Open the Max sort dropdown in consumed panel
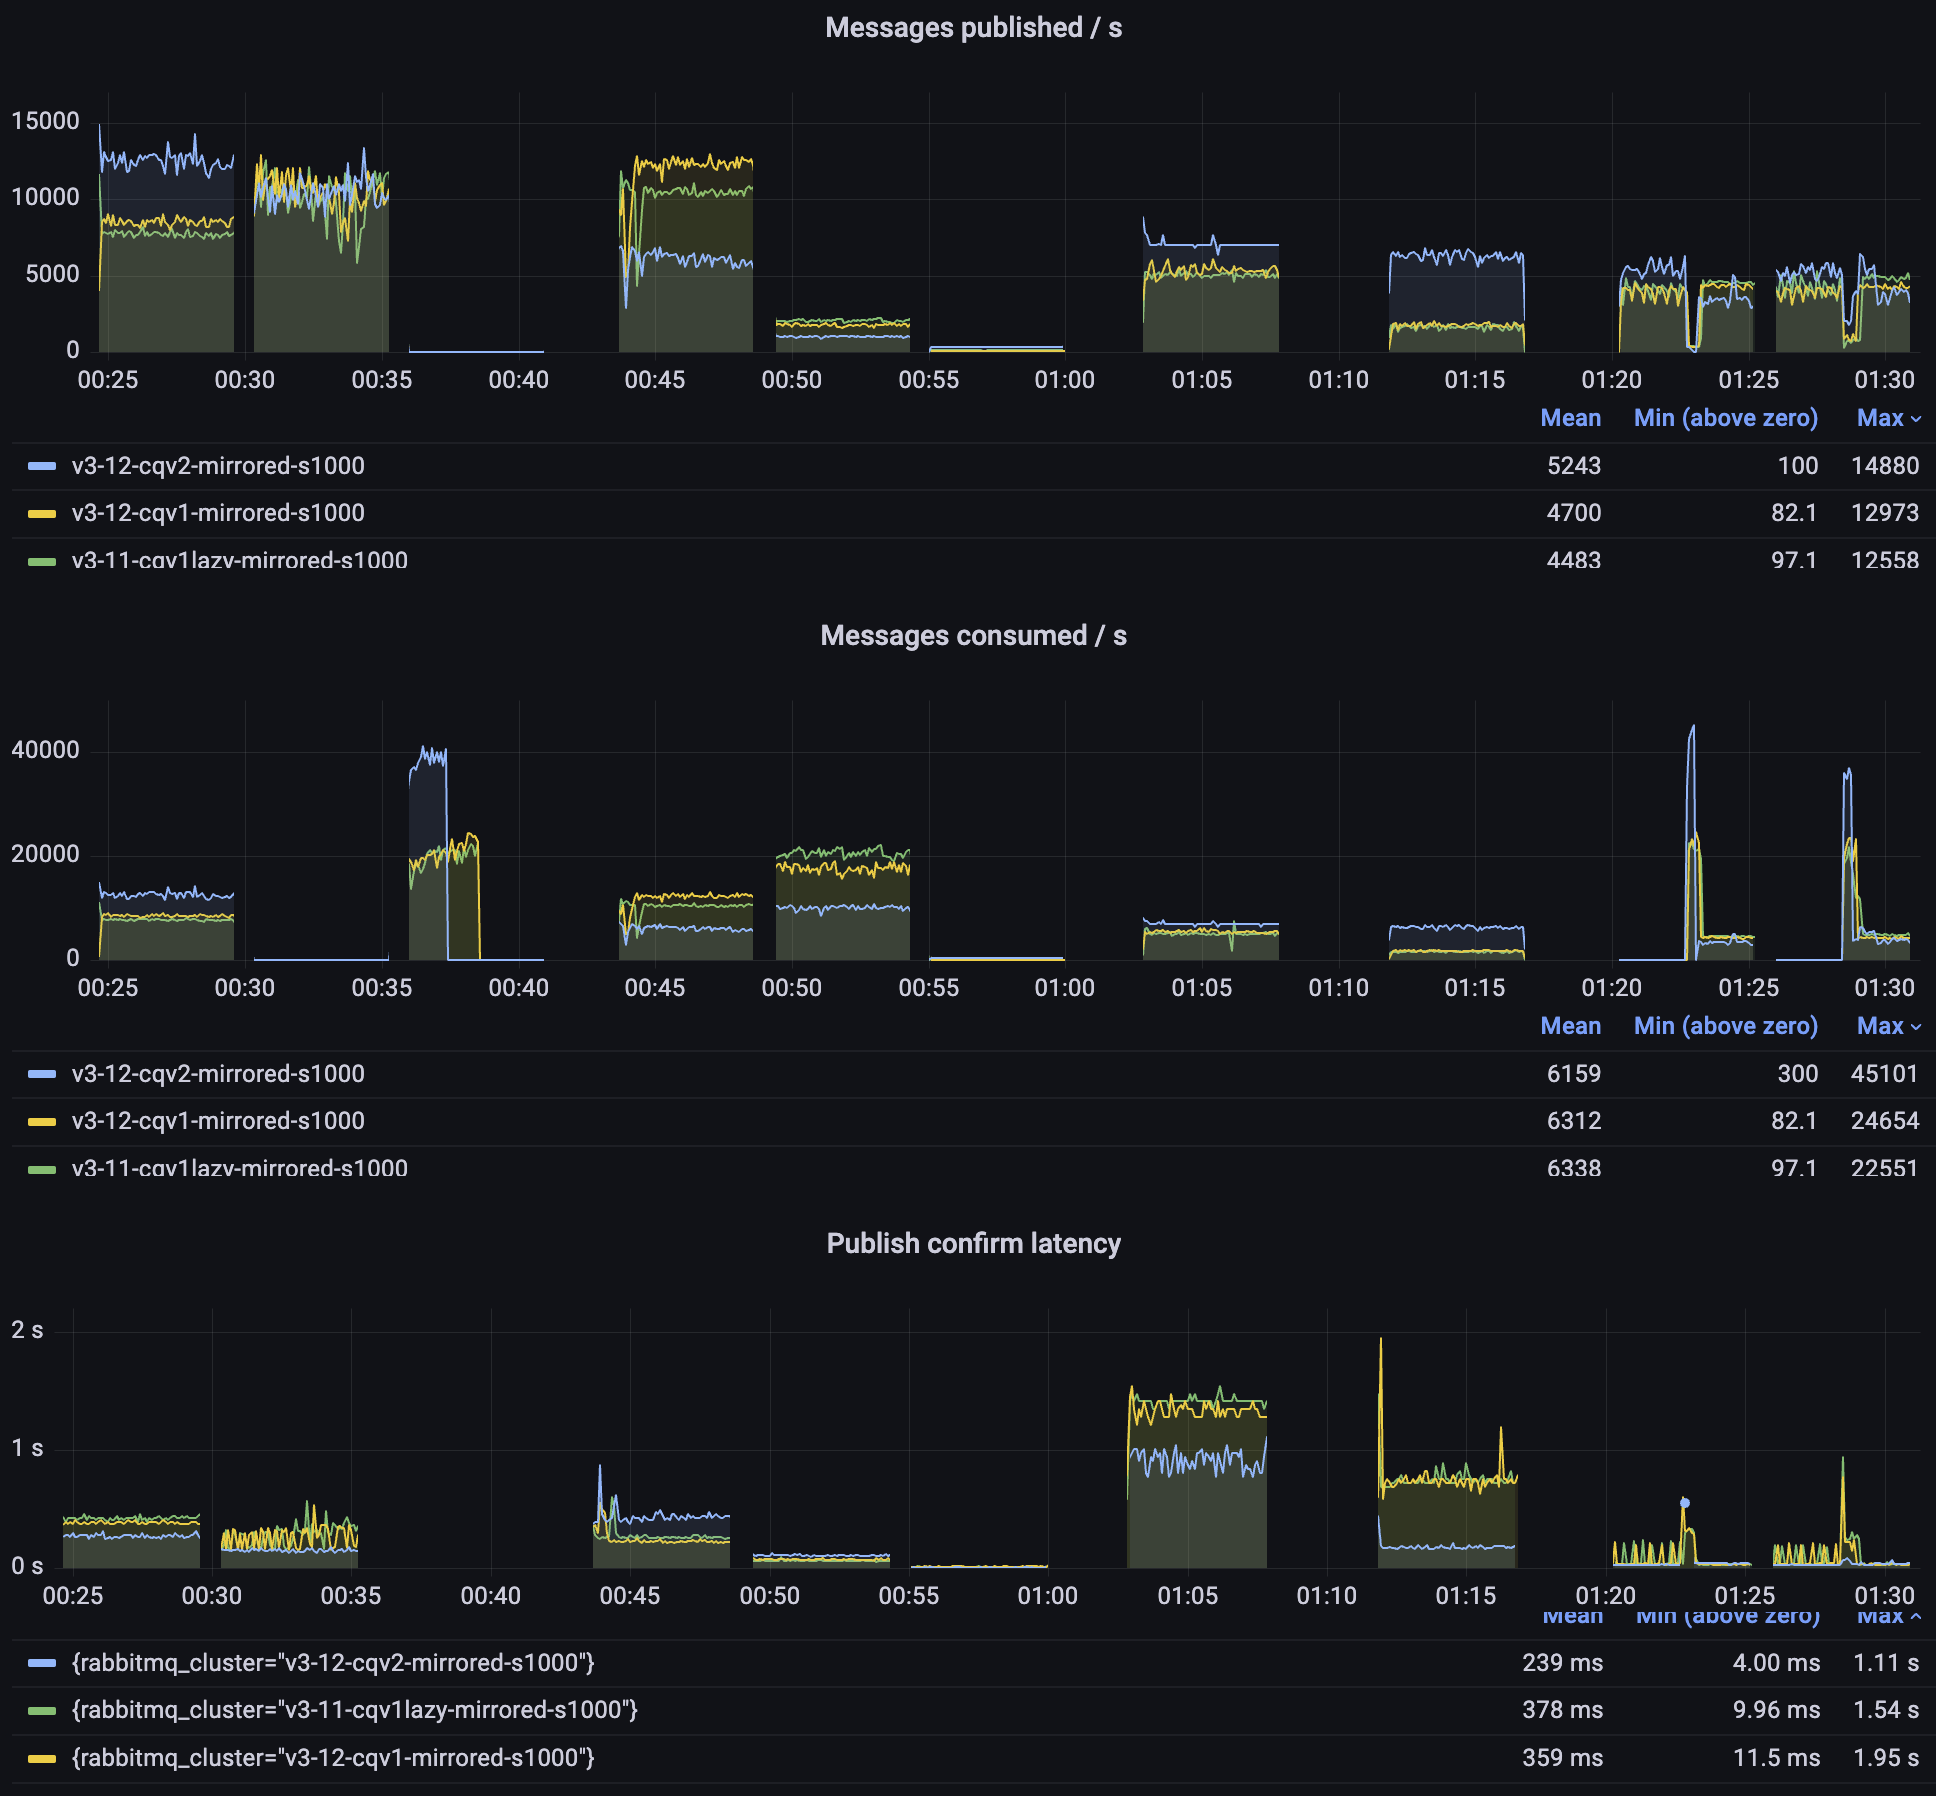1936x1796 pixels. point(1888,1026)
